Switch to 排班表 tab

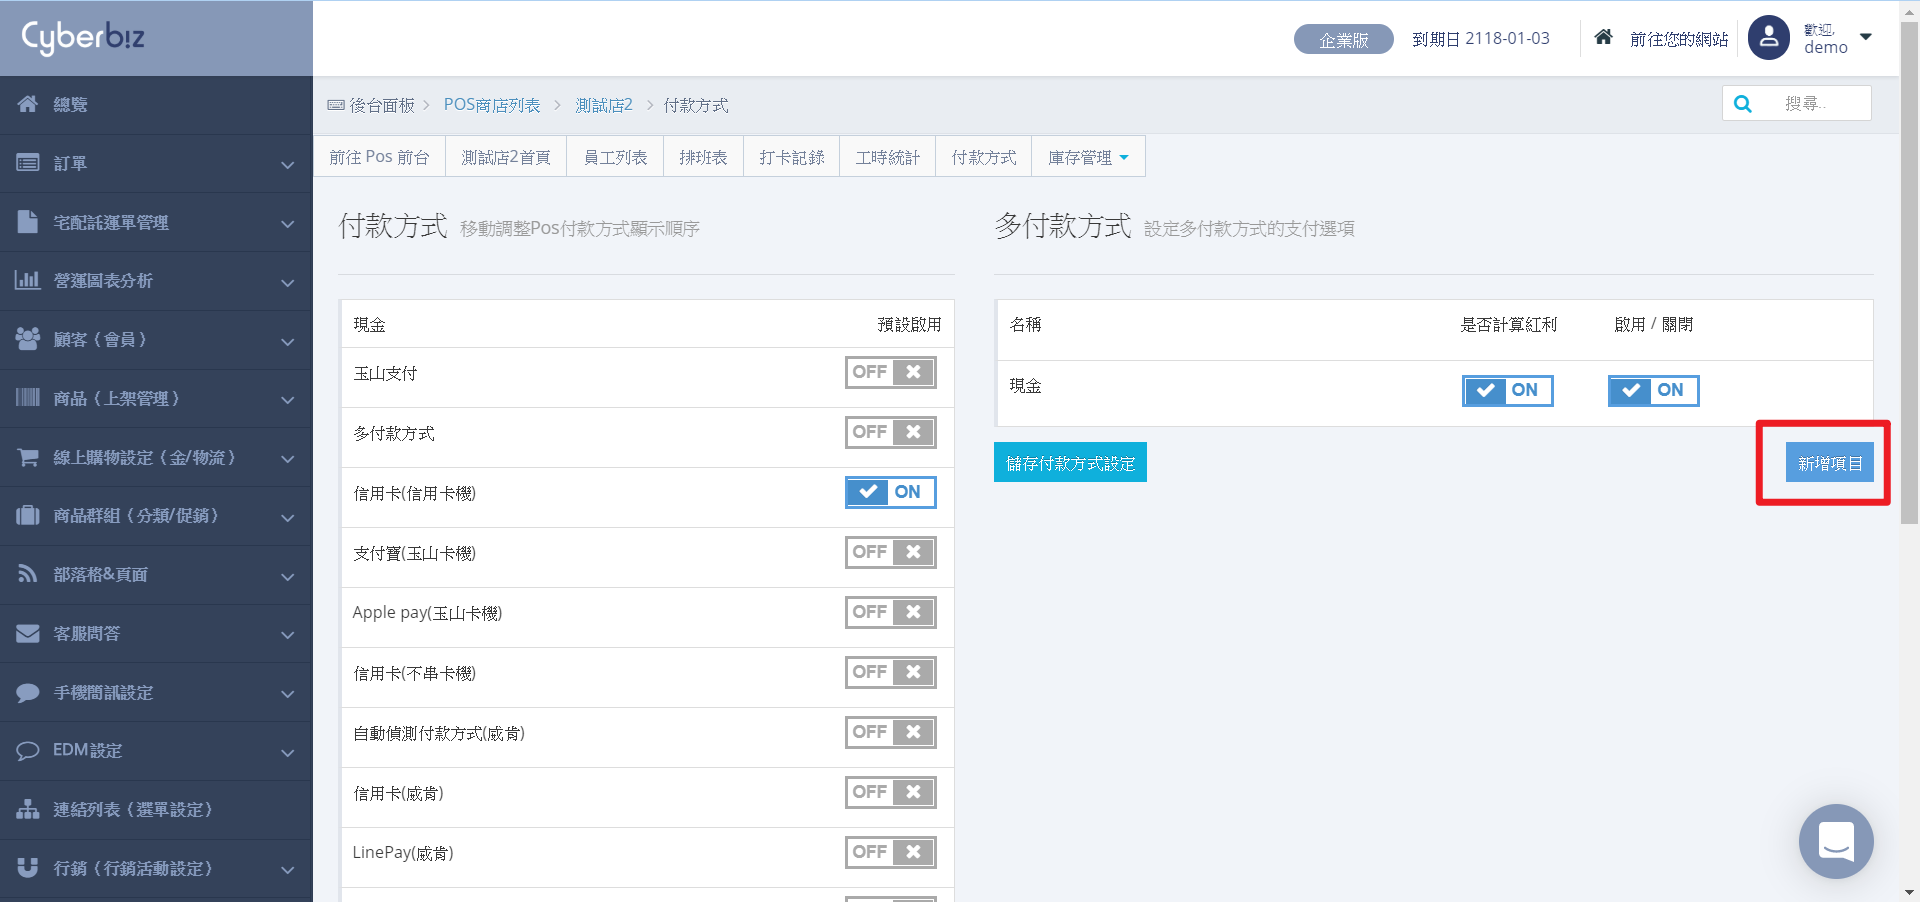click(703, 157)
